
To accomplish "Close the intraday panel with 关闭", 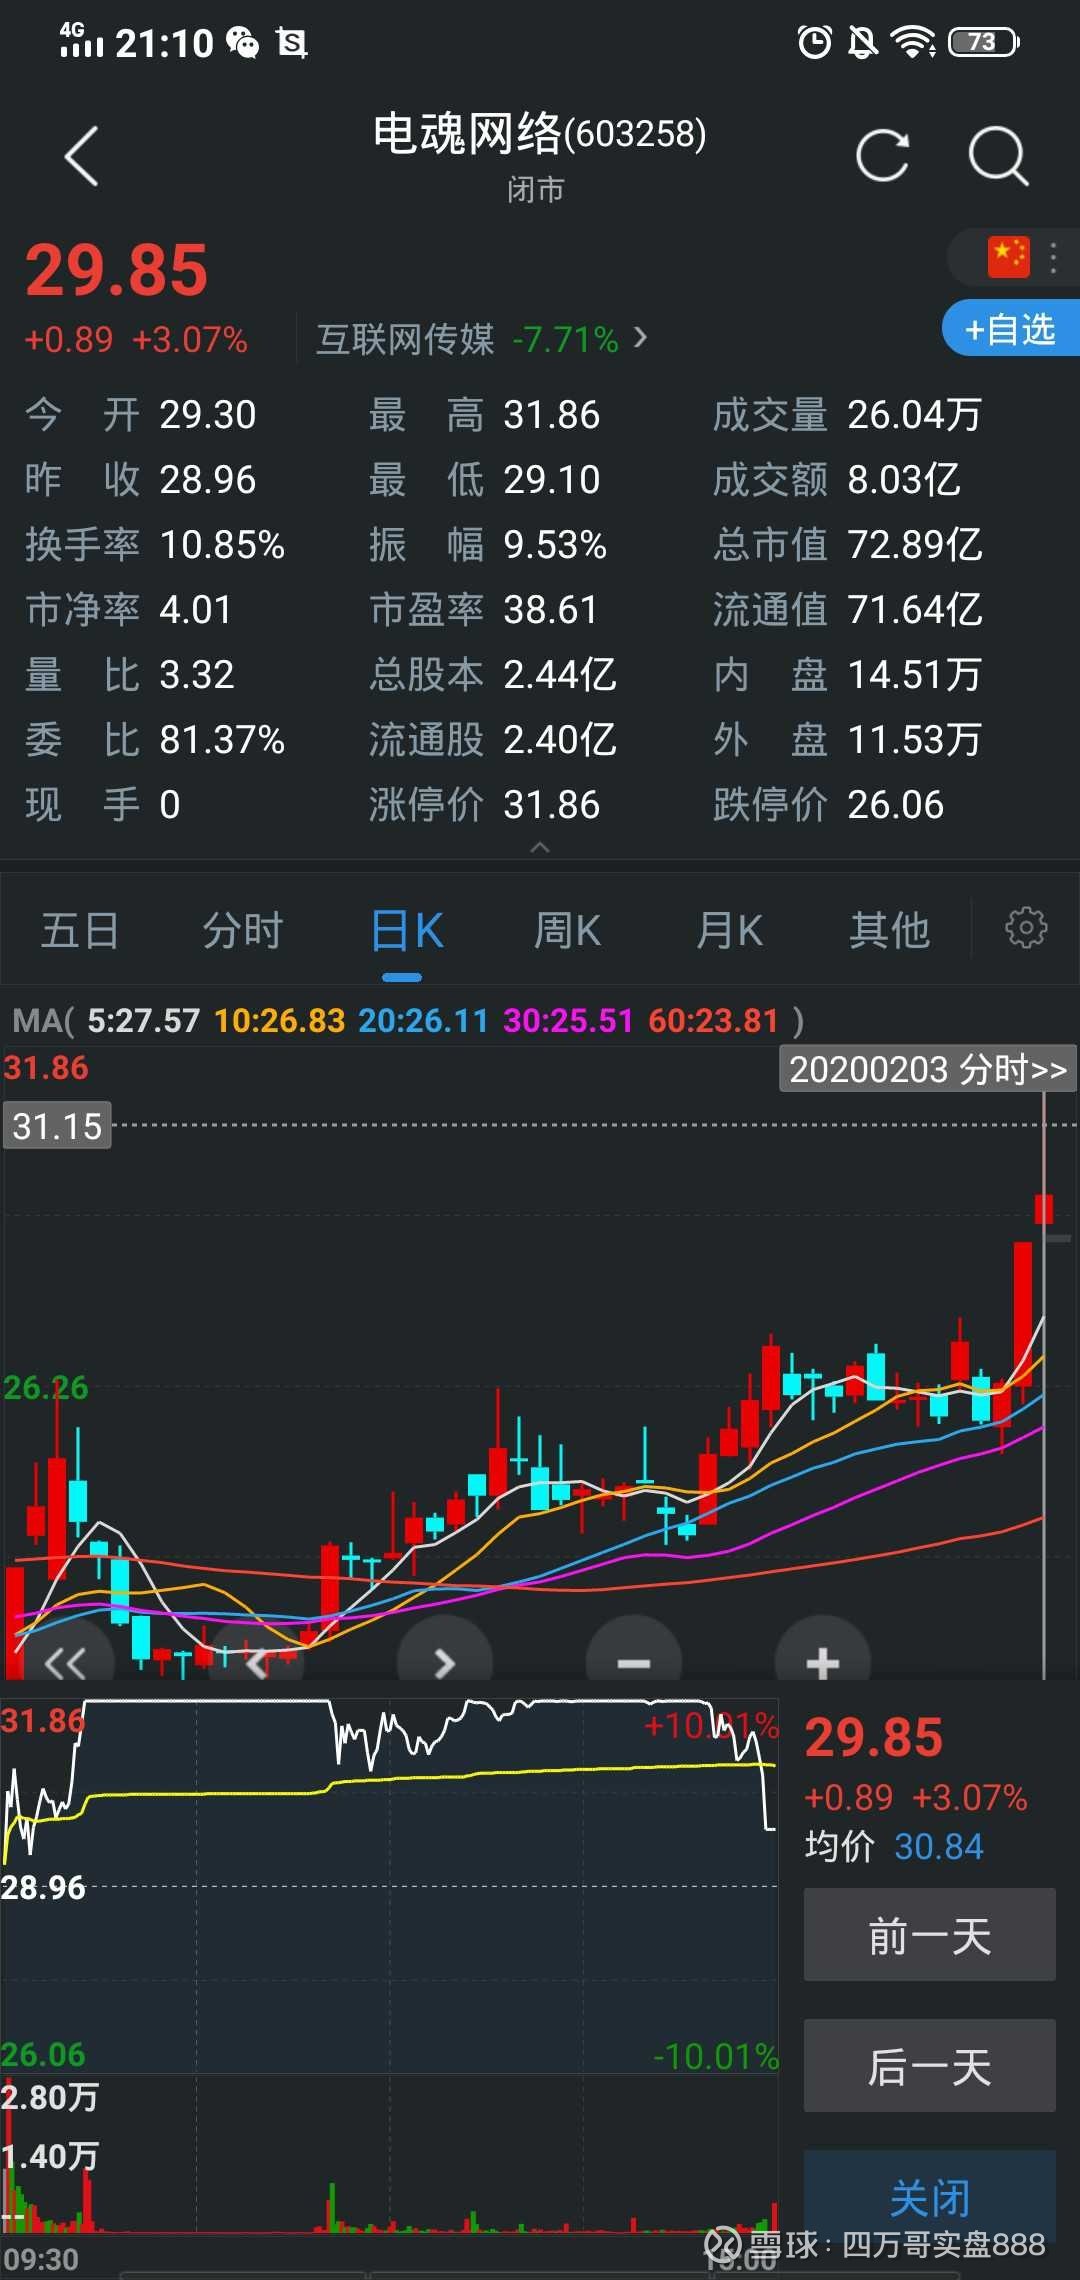I will [x=929, y=2197].
